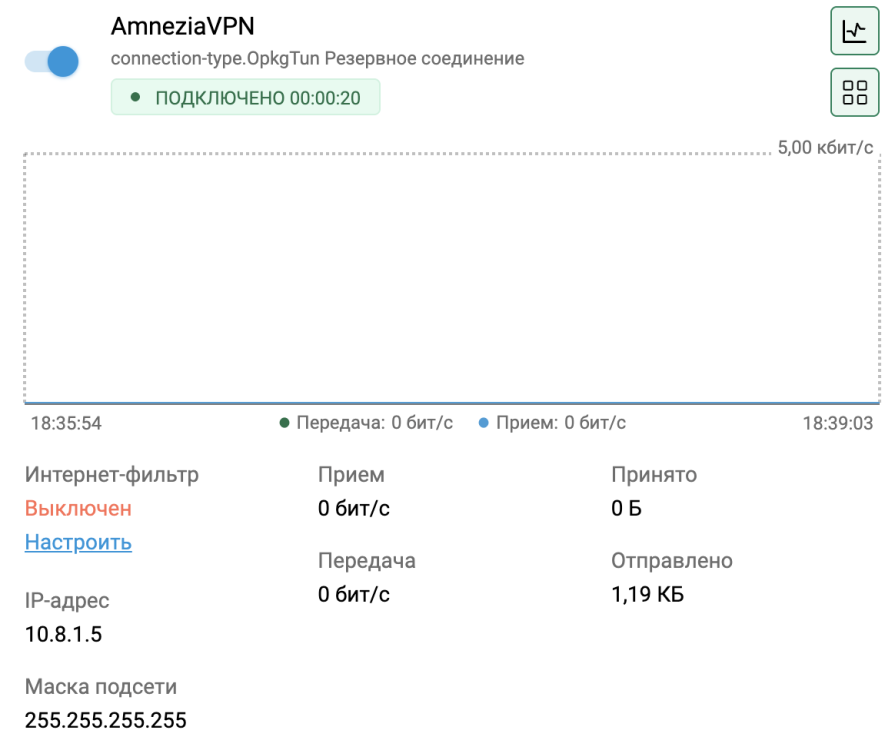Screen dimensions: 895x750
Task: Click the 18:35:54 graph start time
Action: (66, 423)
